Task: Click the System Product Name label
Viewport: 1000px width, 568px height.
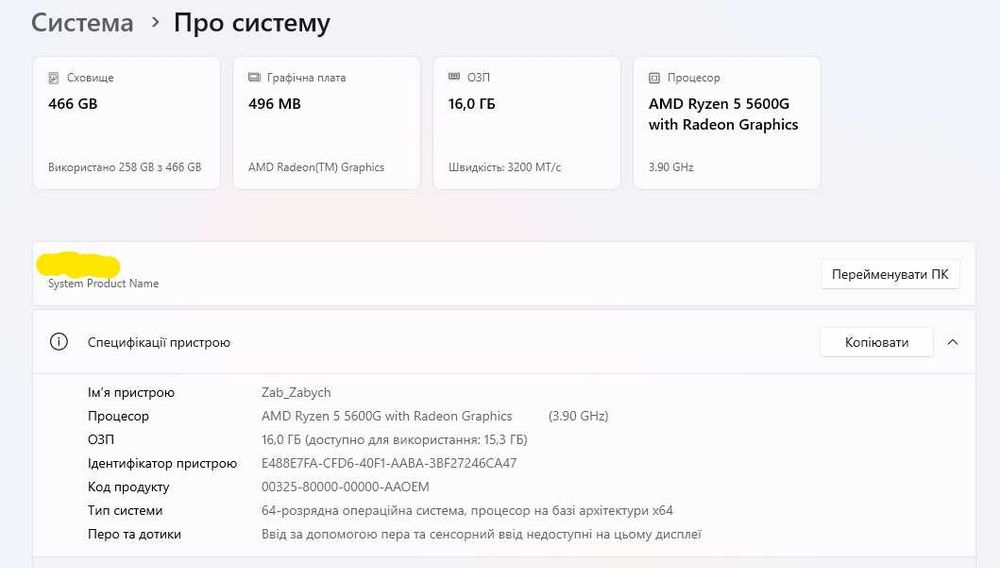Action: 103,283
